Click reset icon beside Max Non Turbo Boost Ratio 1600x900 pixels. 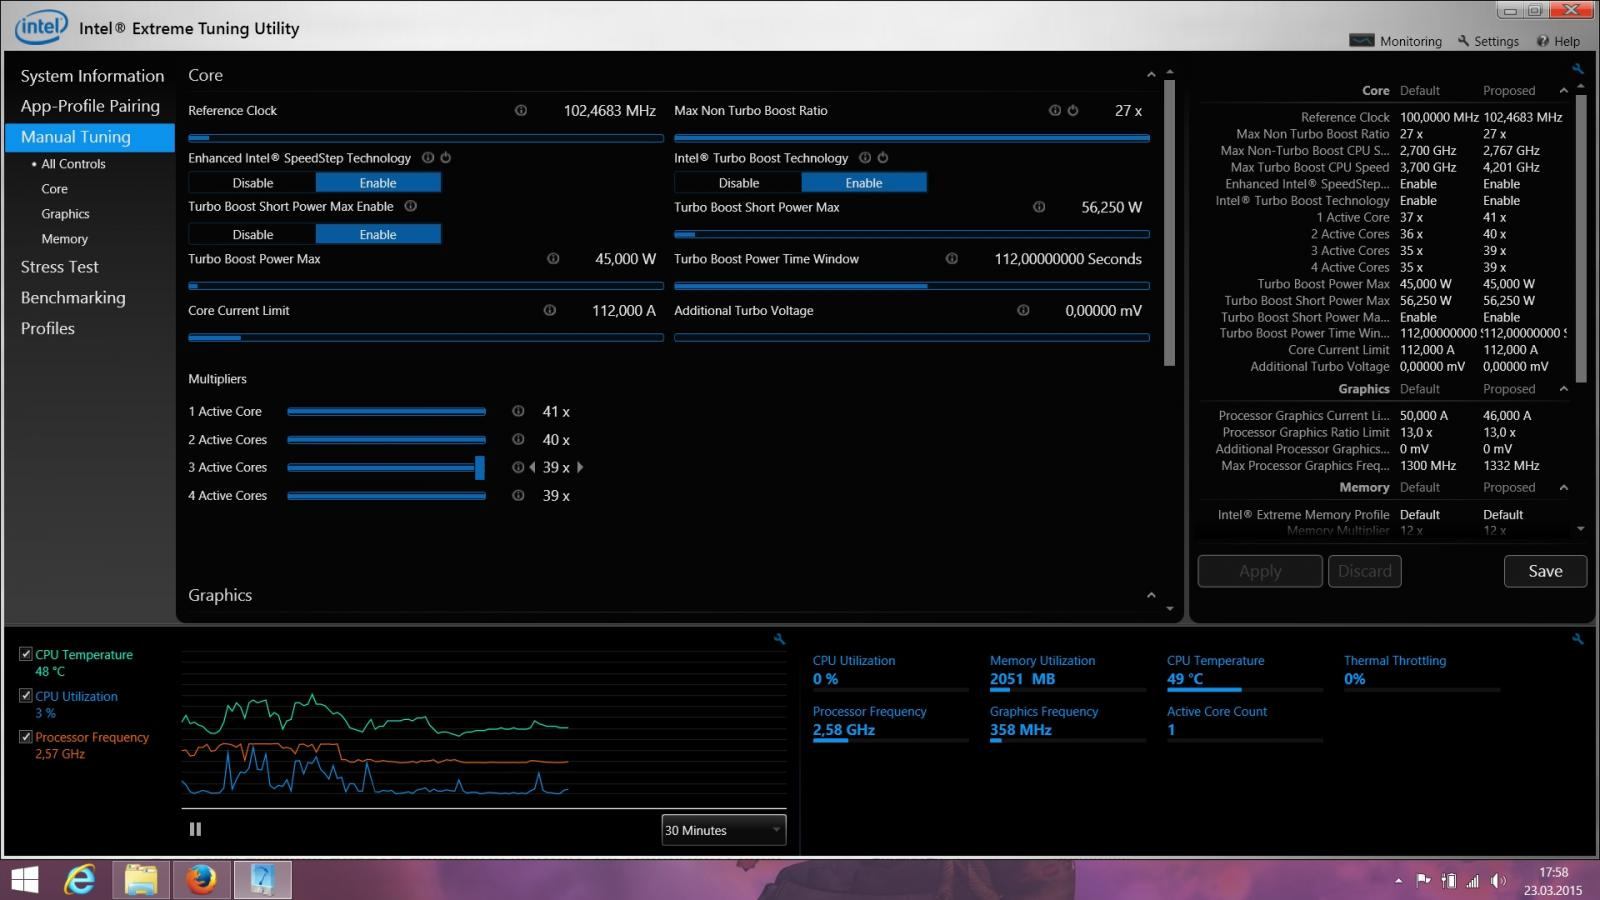click(x=1073, y=111)
